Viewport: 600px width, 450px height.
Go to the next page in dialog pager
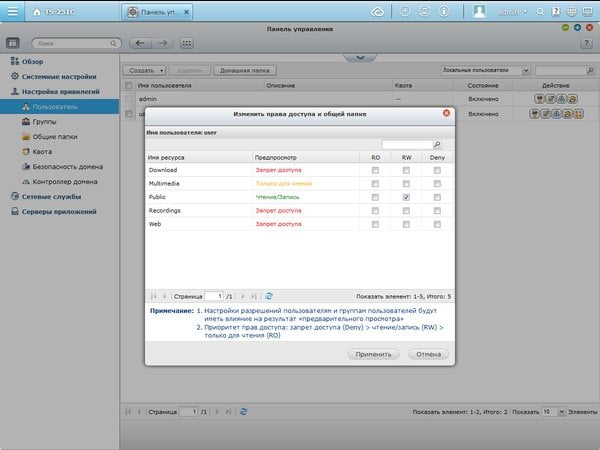pyautogui.click(x=243, y=296)
